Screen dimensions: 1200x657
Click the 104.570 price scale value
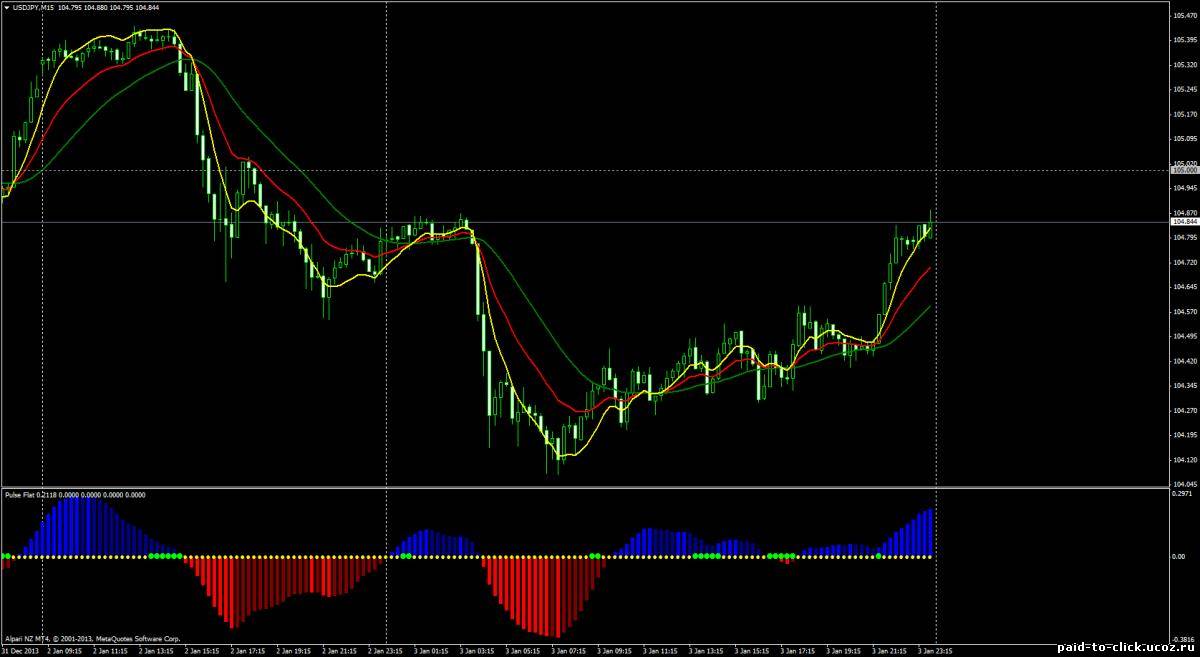1184,311
